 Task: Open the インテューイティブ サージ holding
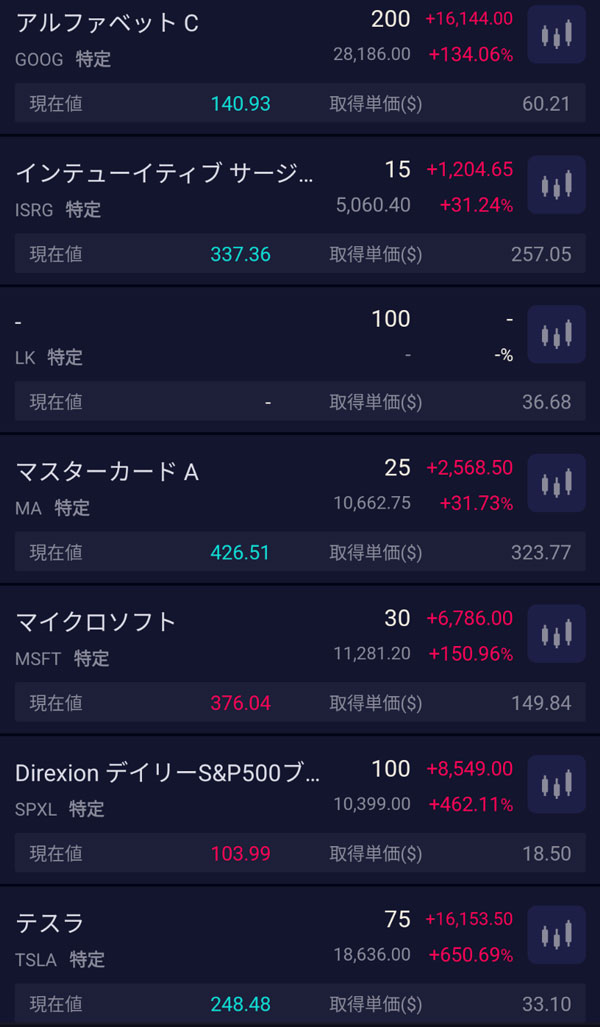pos(165,173)
